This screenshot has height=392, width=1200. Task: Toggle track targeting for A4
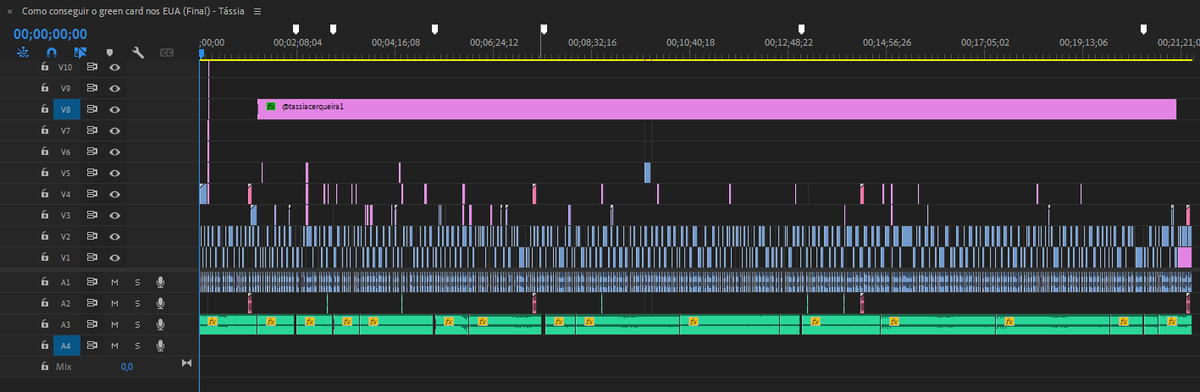click(66, 345)
